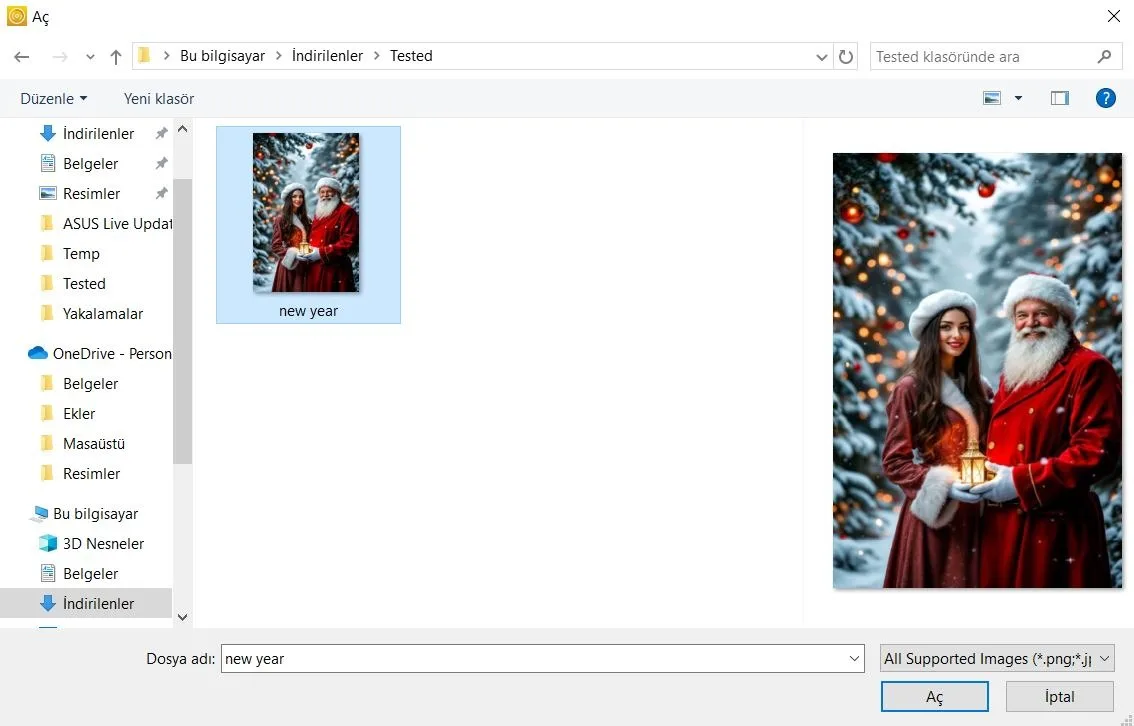Go back with the left arrow

[22, 56]
